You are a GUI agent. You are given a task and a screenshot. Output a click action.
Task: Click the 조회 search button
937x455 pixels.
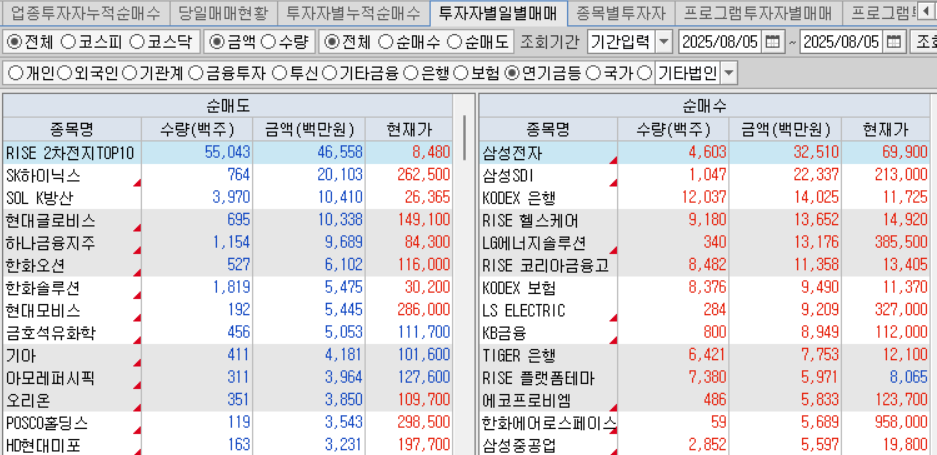[924, 42]
